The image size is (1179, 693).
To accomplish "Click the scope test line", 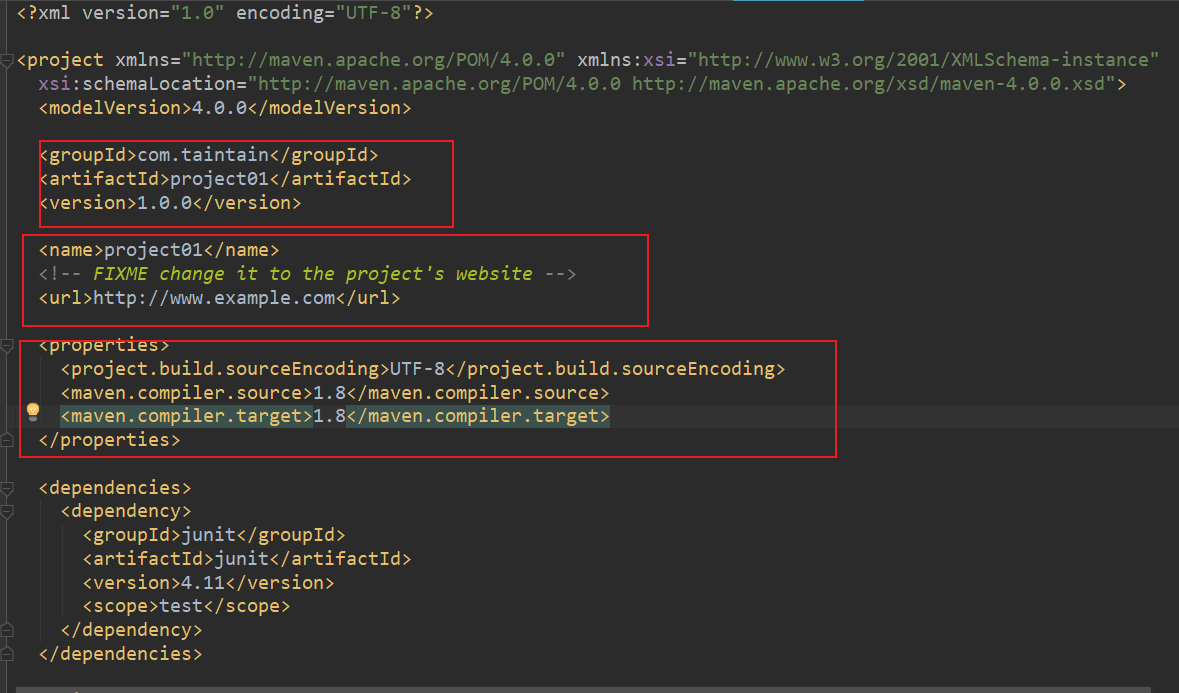I will [186, 606].
